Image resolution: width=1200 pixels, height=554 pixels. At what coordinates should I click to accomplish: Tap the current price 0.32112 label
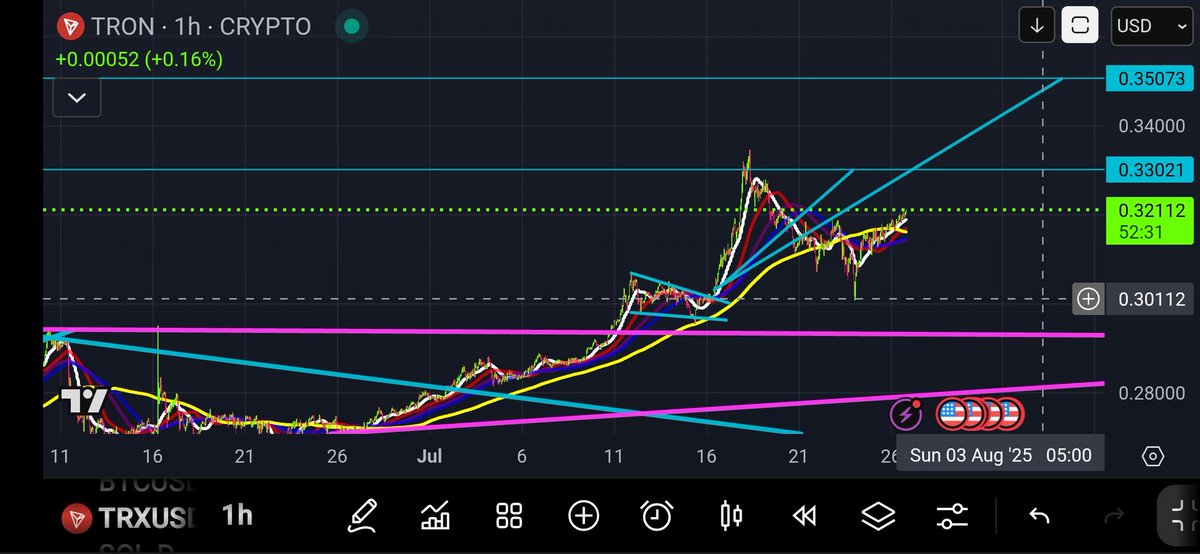[1151, 221]
